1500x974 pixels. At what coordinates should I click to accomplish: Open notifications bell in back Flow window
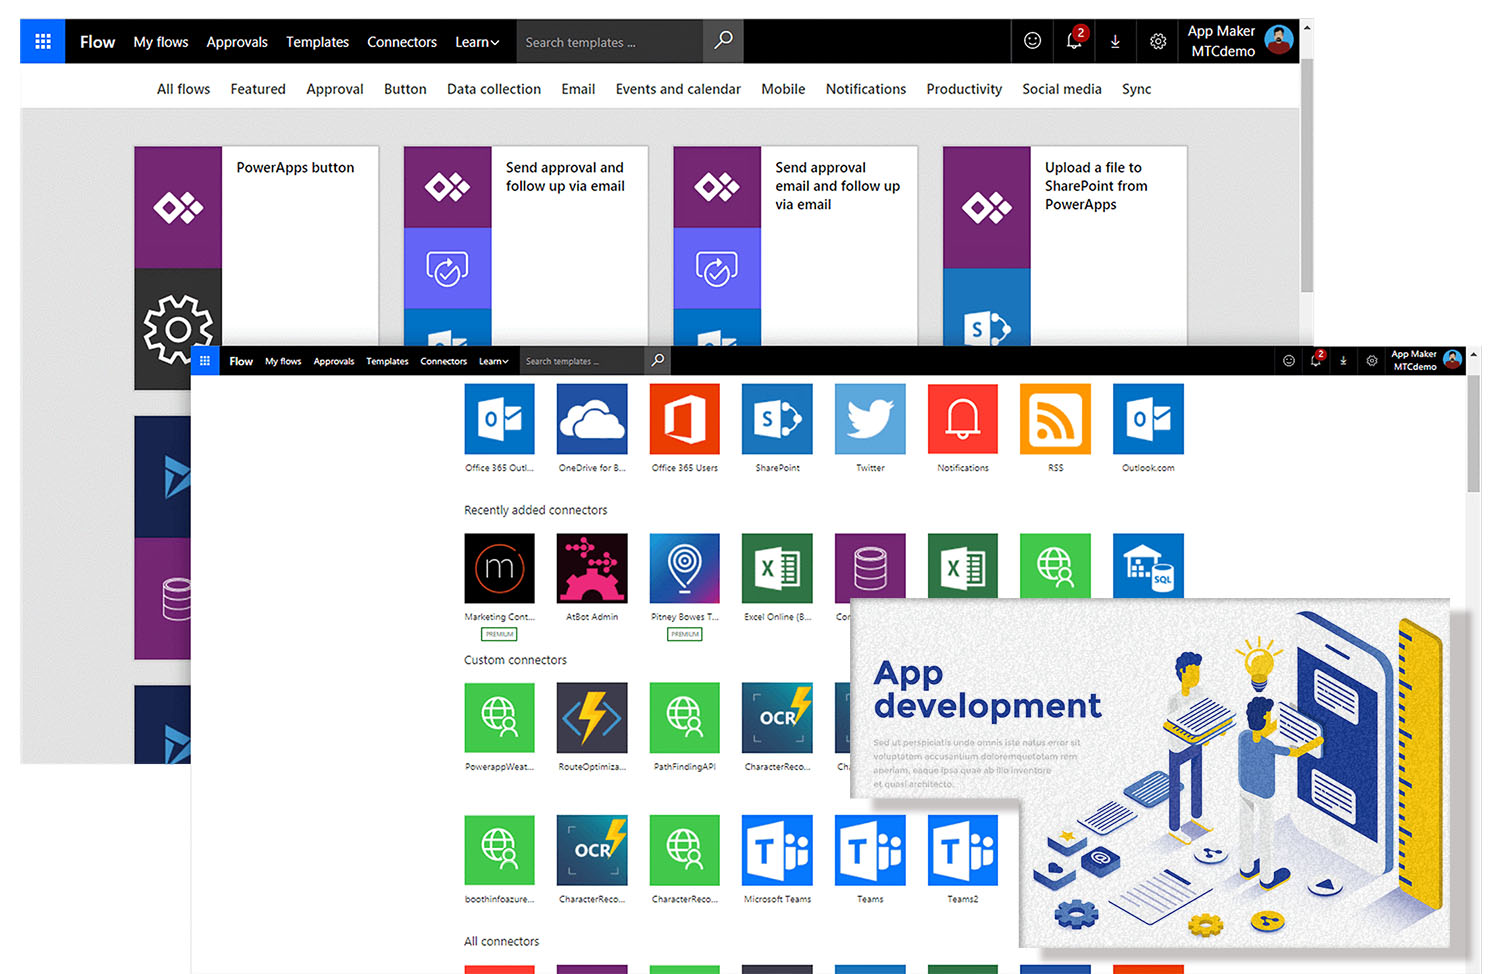(1074, 41)
